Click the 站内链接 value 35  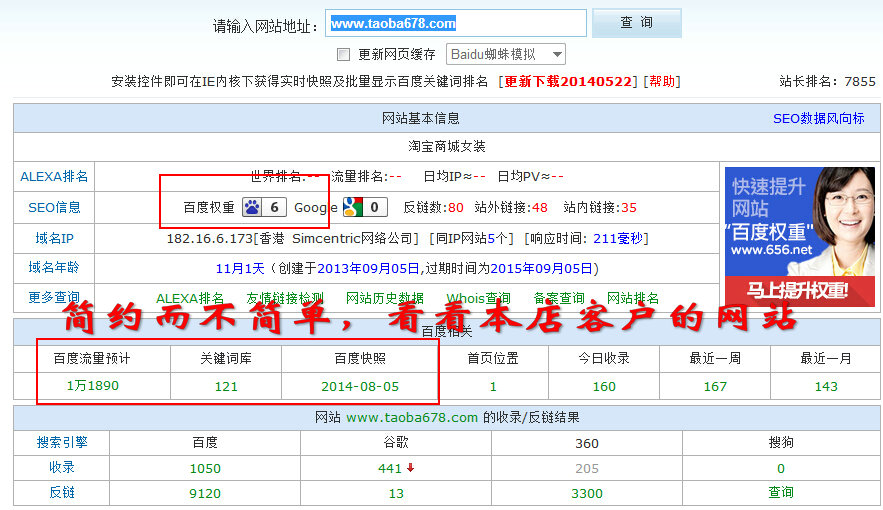(628, 208)
